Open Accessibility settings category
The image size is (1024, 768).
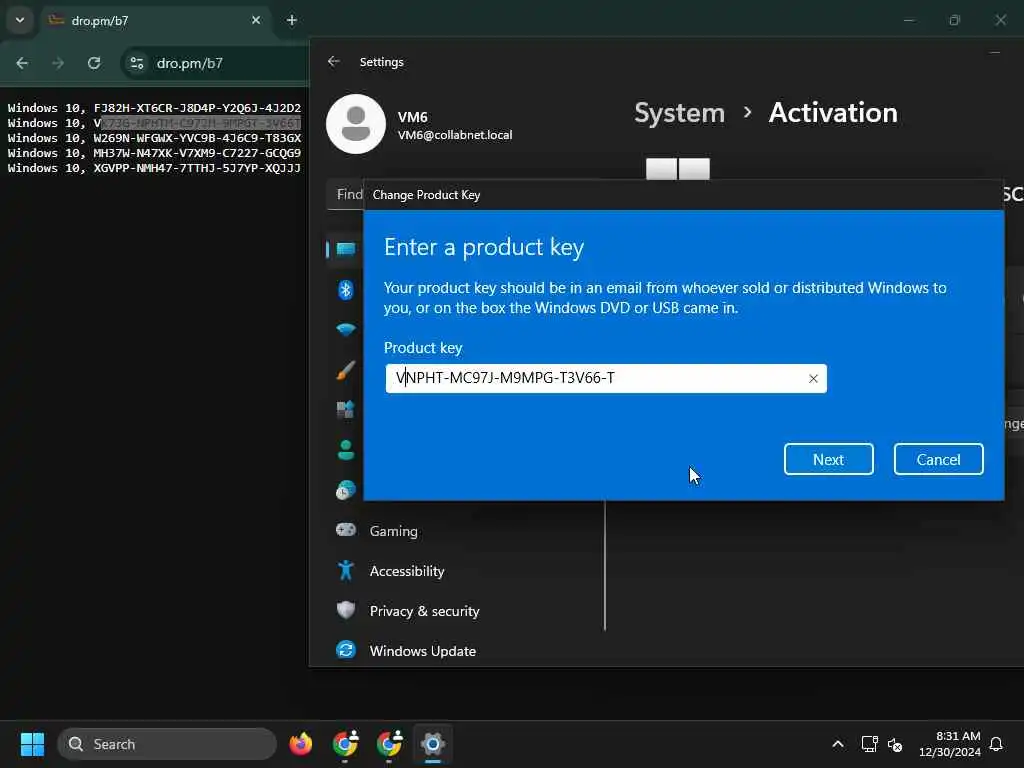click(407, 571)
